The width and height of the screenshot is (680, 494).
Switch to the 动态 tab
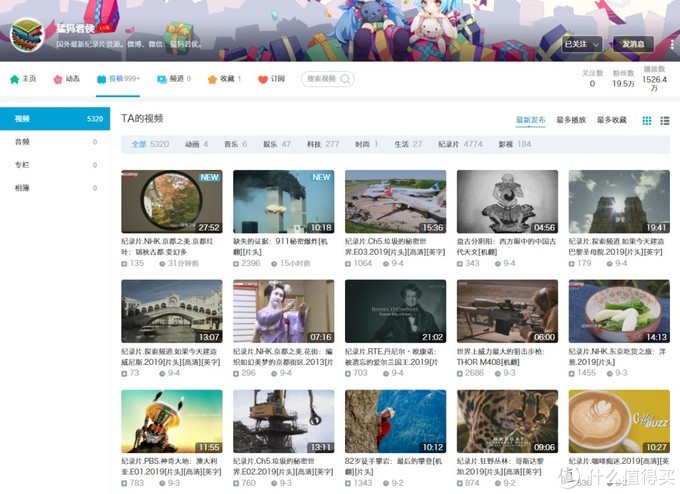point(67,79)
